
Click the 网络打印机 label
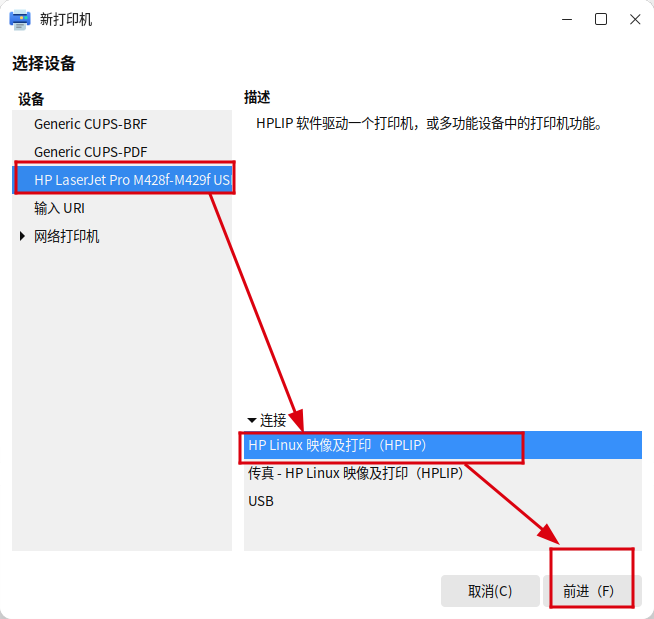67,237
